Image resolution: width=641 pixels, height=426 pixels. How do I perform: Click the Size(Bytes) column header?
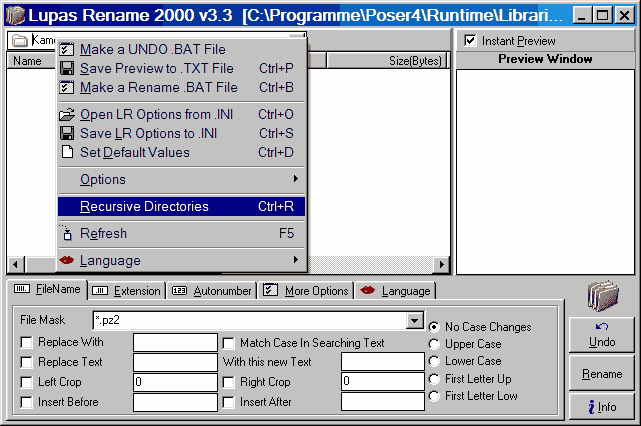point(386,61)
